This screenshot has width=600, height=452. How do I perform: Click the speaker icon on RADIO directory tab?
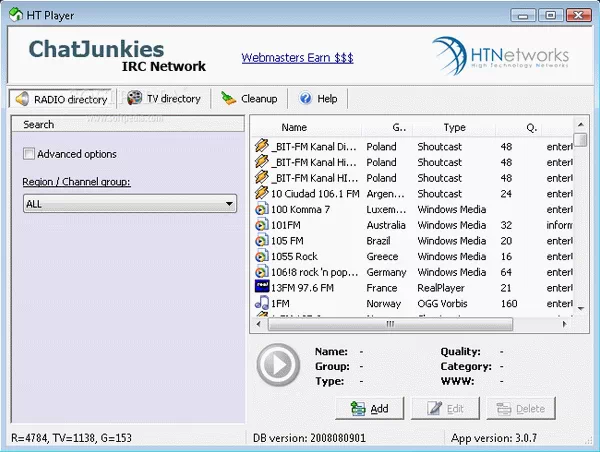click(x=22, y=99)
